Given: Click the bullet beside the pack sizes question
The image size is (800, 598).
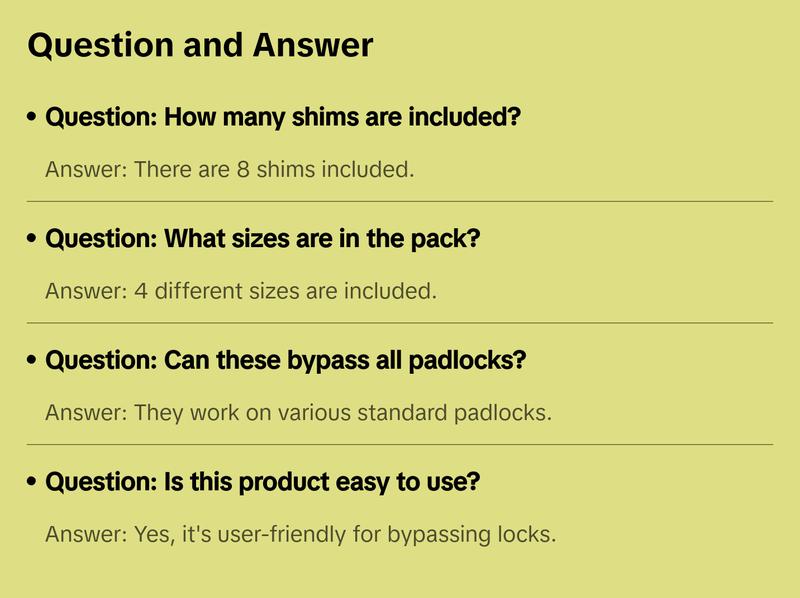Looking at the screenshot, I should (33, 240).
